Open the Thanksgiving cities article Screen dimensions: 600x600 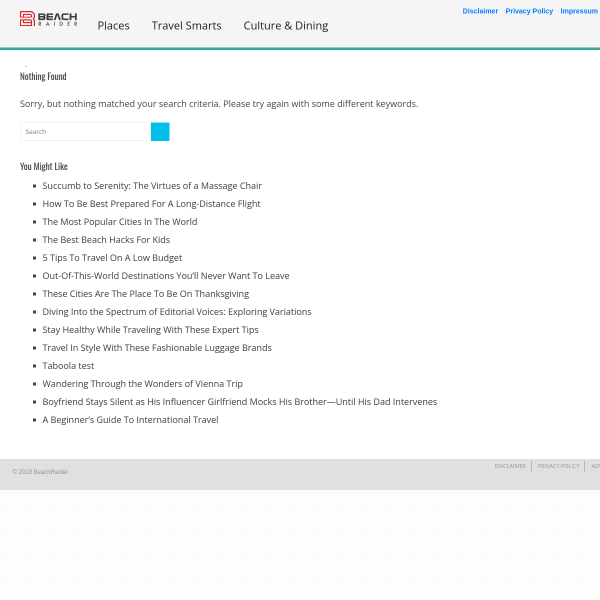pos(145,294)
